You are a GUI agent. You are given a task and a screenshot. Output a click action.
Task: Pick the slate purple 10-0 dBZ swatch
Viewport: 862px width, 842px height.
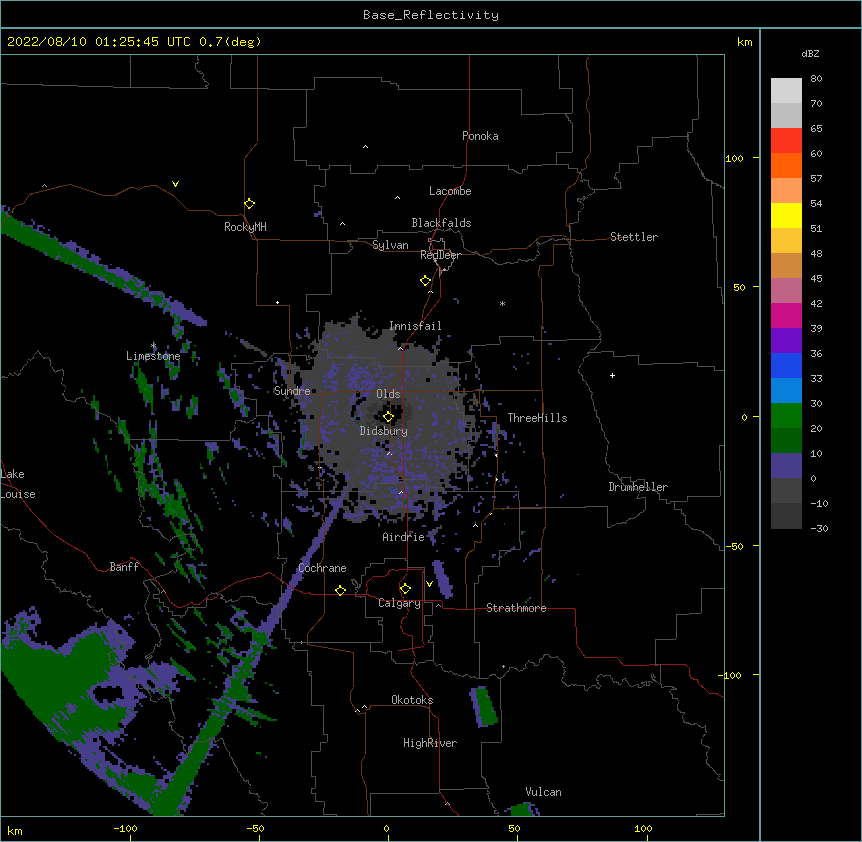(x=786, y=466)
